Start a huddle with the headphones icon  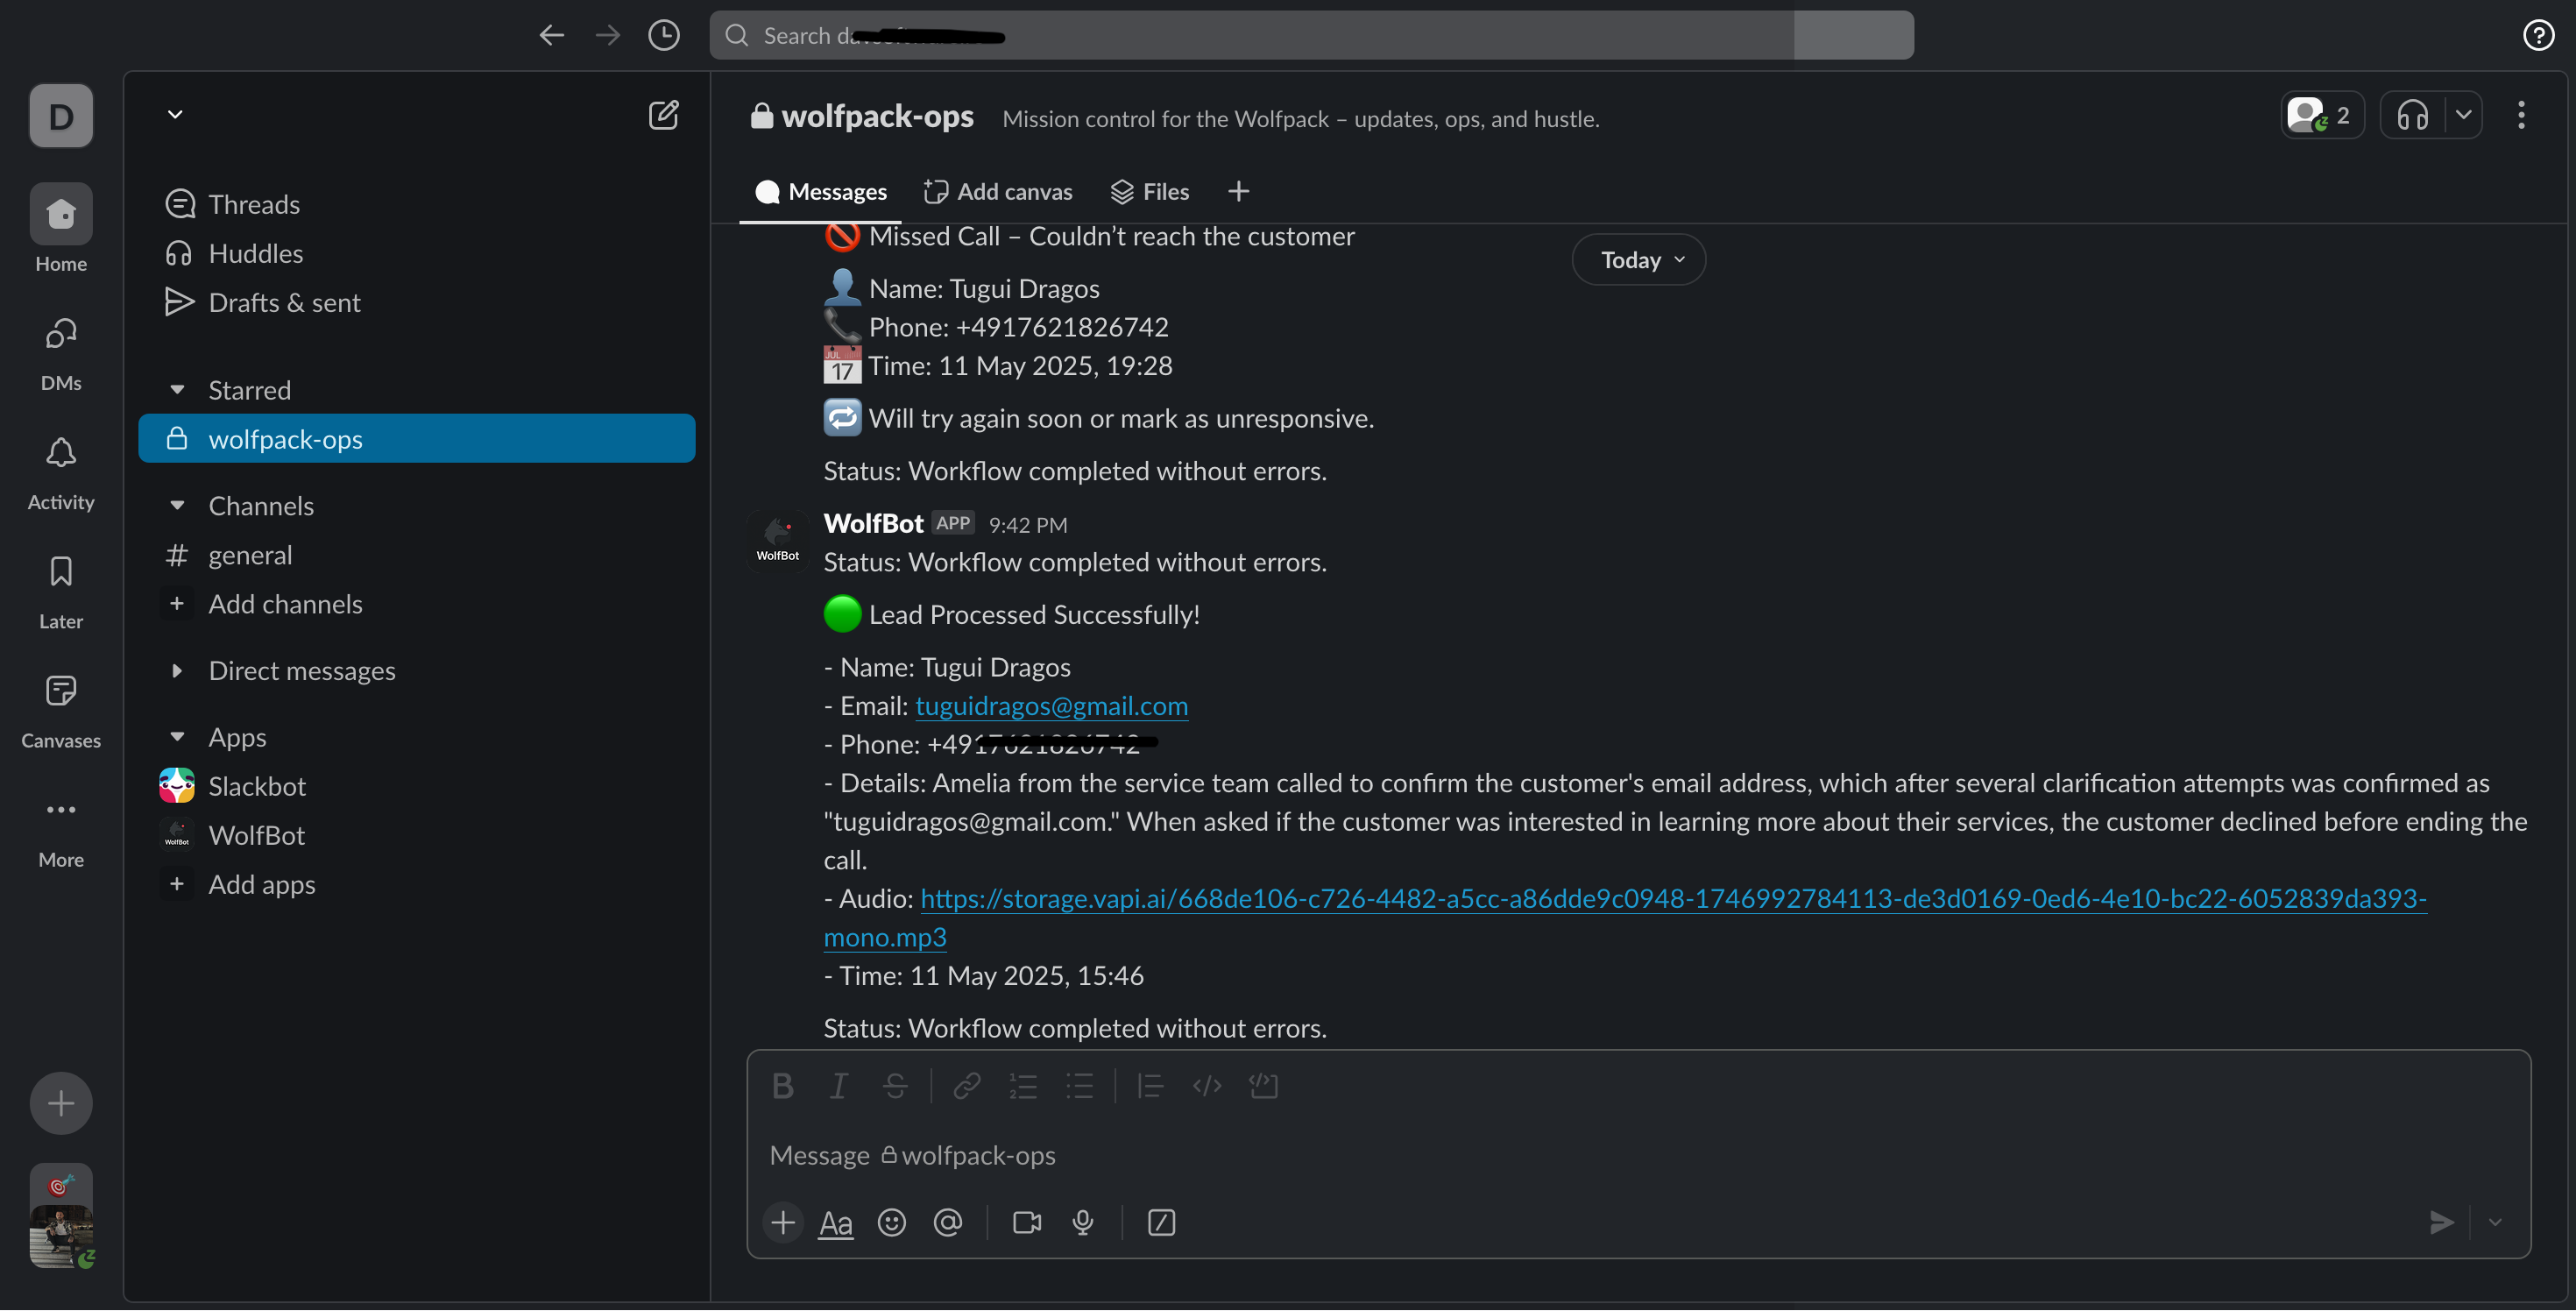2412,116
